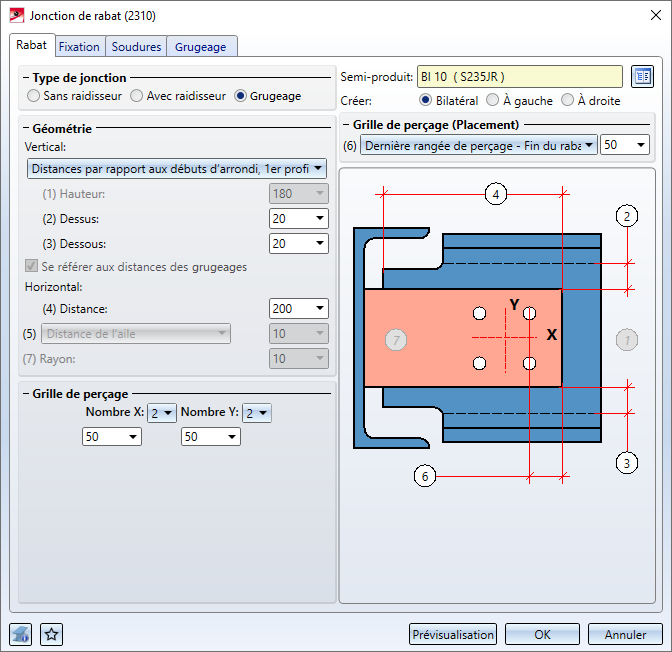Click the Annuler button
The height and width of the screenshot is (652, 672).
tap(625, 634)
